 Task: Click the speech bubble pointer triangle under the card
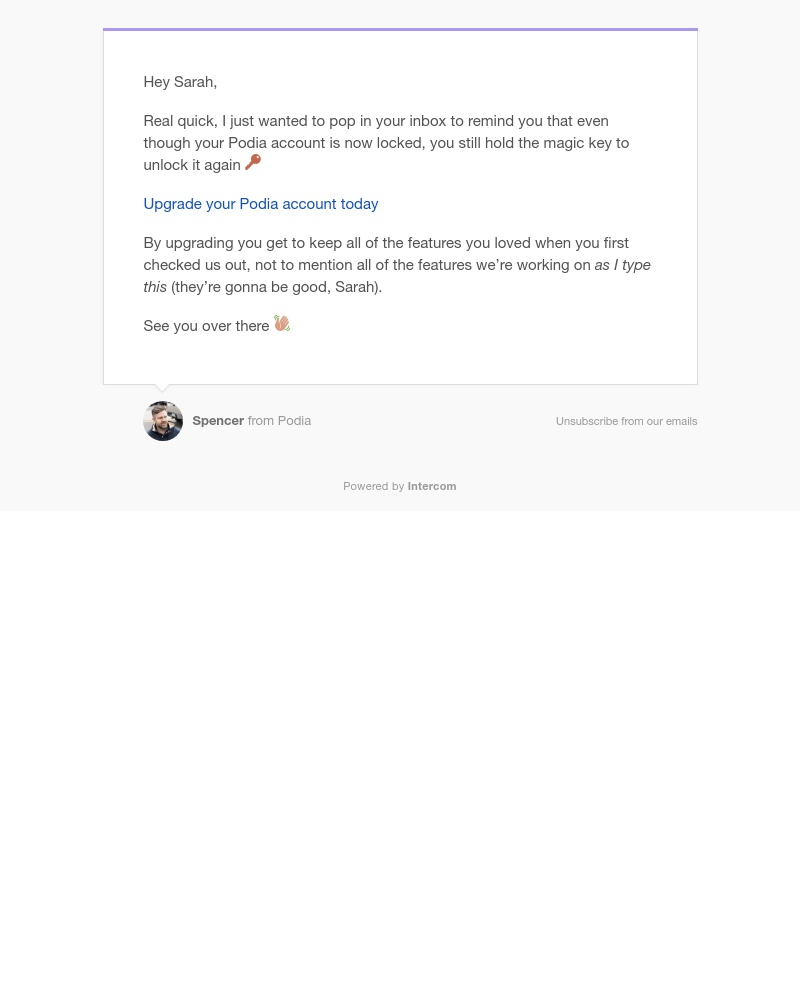(163, 388)
